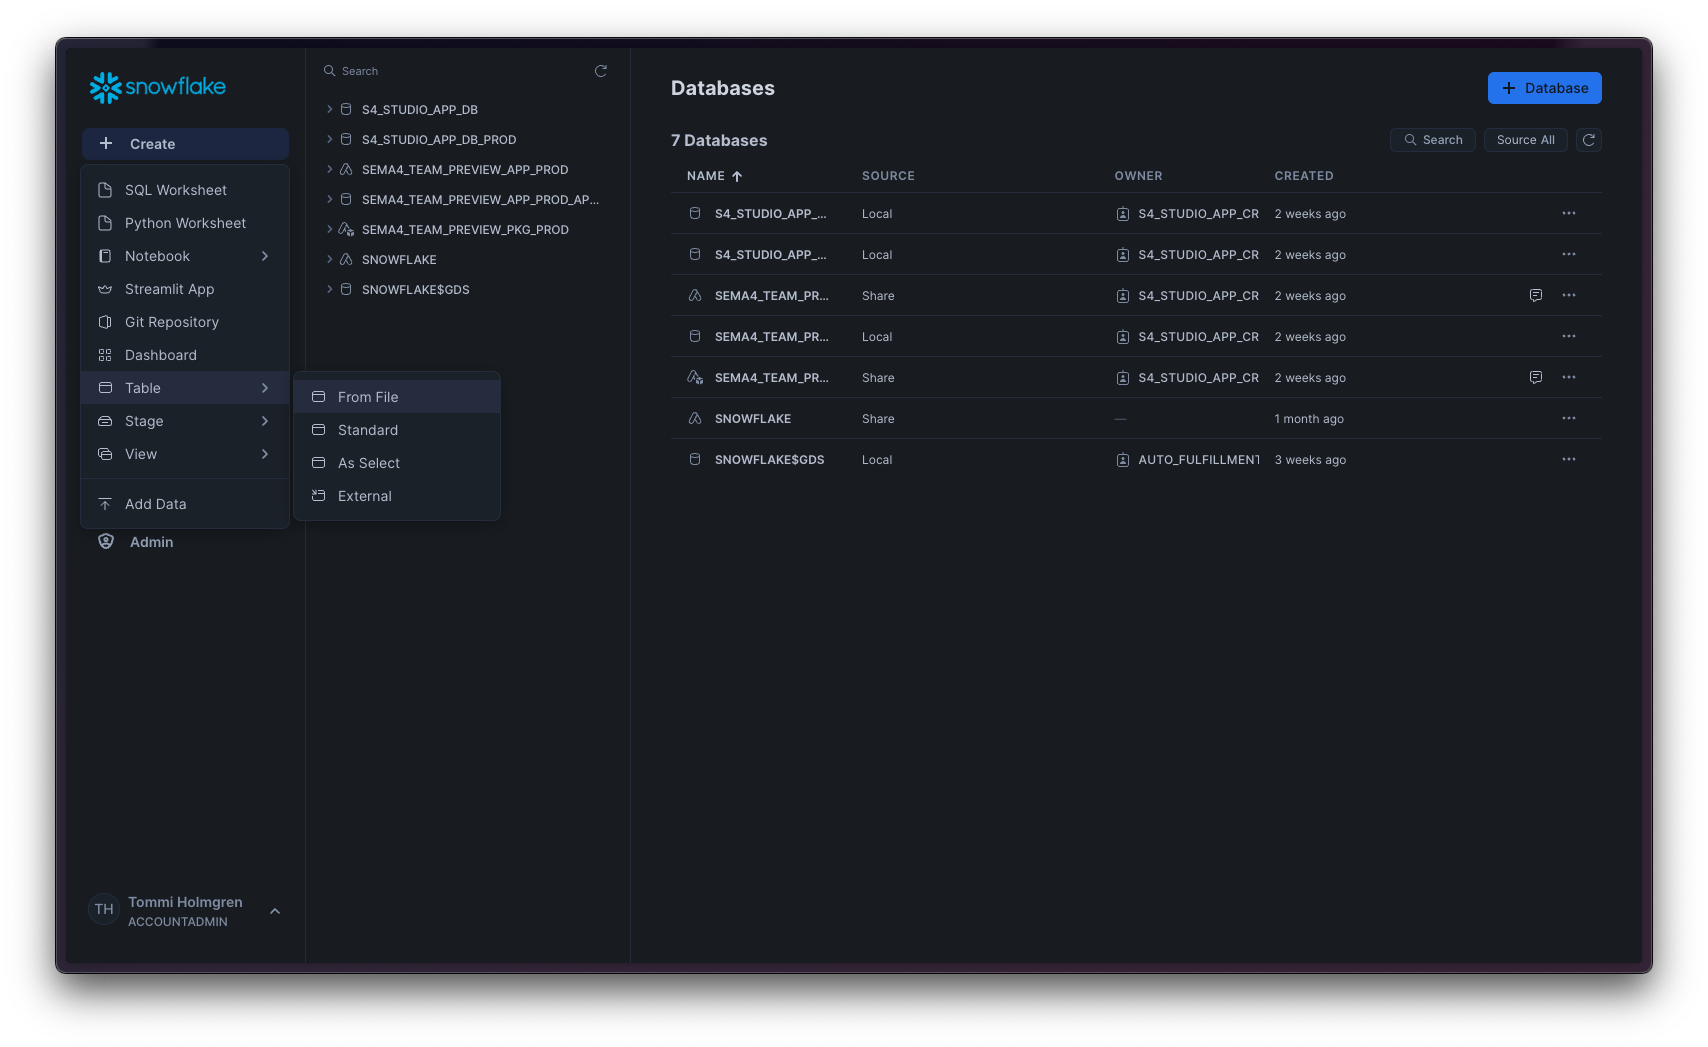Click '3 weeks ago' created cell
This screenshot has height=1047, width=1708.
pyautogui.click(x=1310, y=460)
